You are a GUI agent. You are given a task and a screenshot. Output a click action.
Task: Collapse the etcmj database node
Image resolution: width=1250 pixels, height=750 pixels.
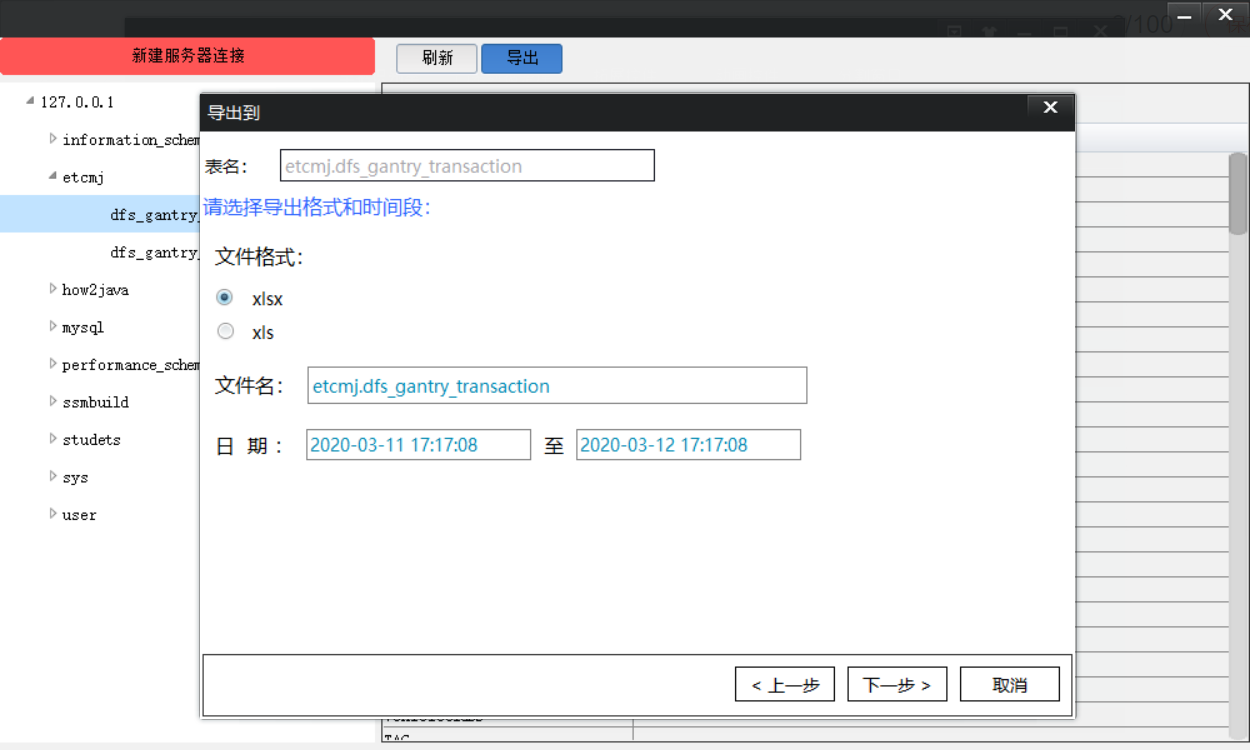point(53,176)
